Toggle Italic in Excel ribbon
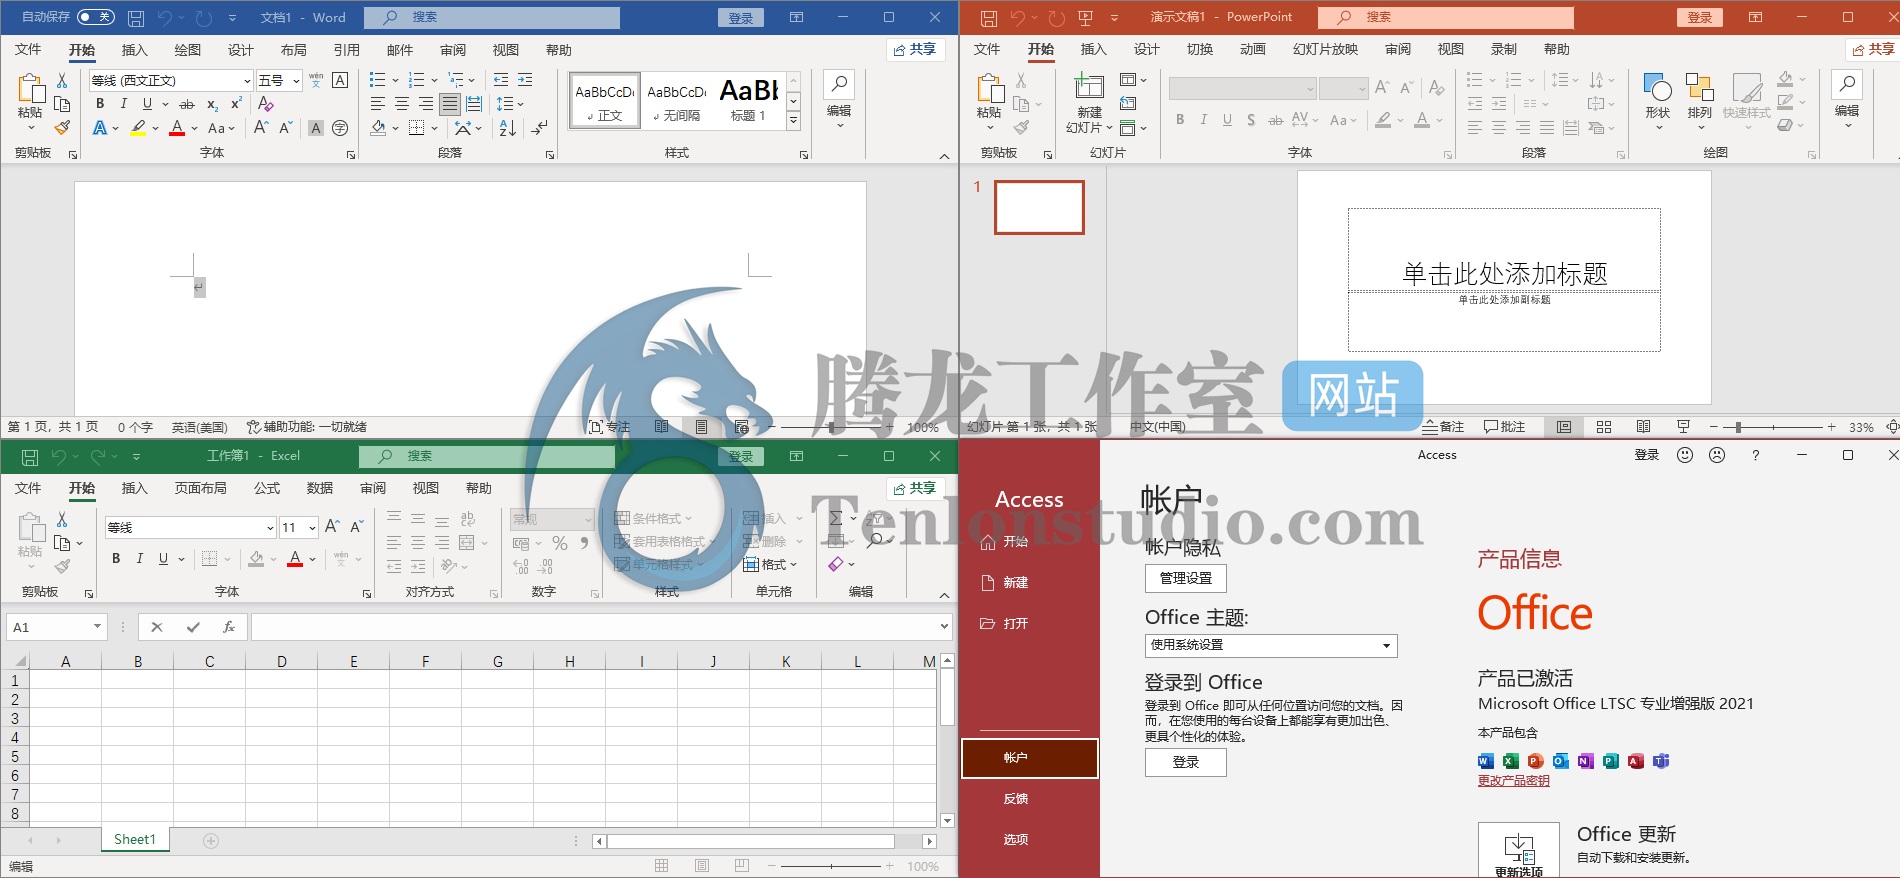 click(140, 559)
